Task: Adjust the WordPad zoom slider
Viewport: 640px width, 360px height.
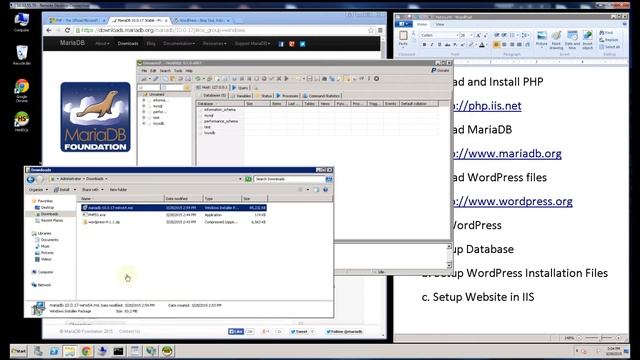Action: point(600,338)
